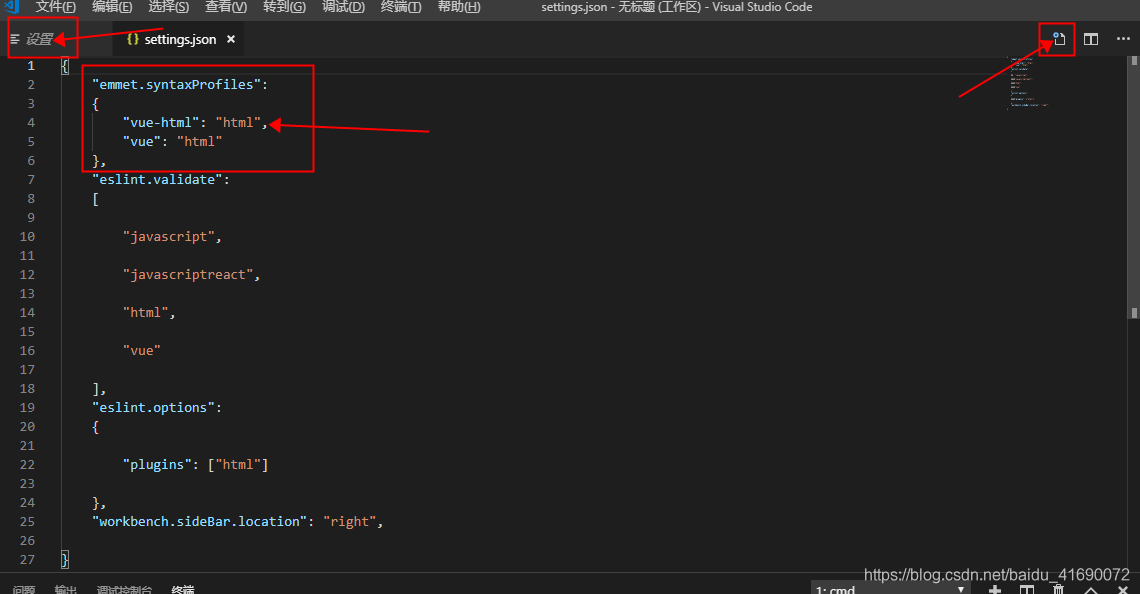Click the "vue" string on line 16
Image resolution: width=1140 pixels, height=594 pixels.
point(142,350)
